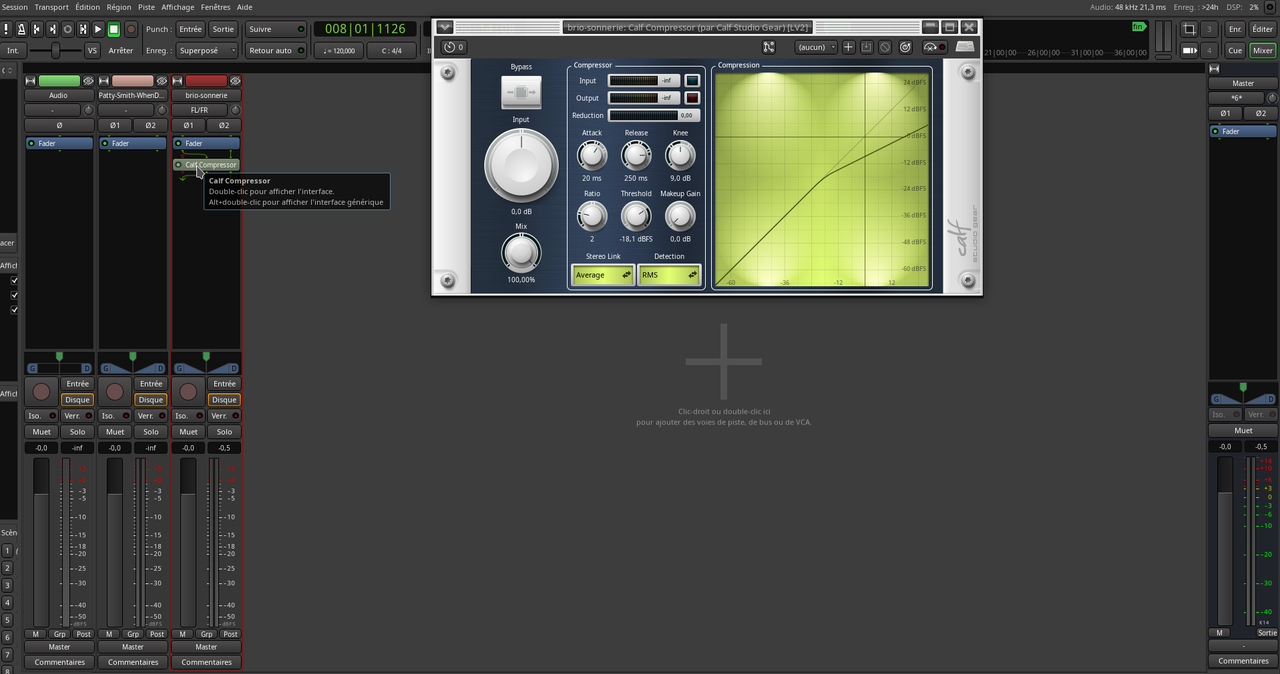
Task: Open the Enreg. Superposé record mode dropdown
Action: [x=207, y=50]
